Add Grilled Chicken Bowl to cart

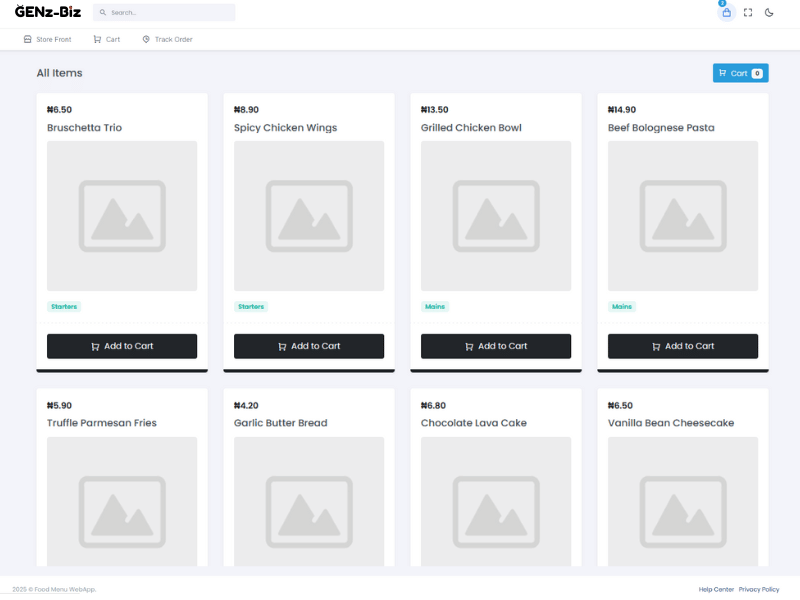[x=496, y=346]
